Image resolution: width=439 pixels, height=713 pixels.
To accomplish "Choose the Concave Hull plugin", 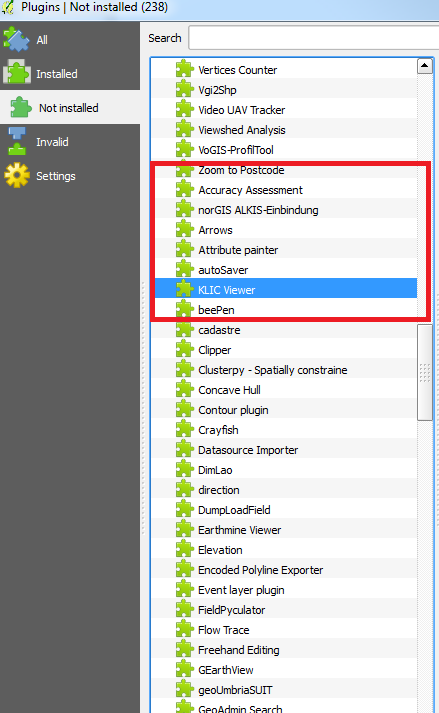I will (x=284, y=390).
